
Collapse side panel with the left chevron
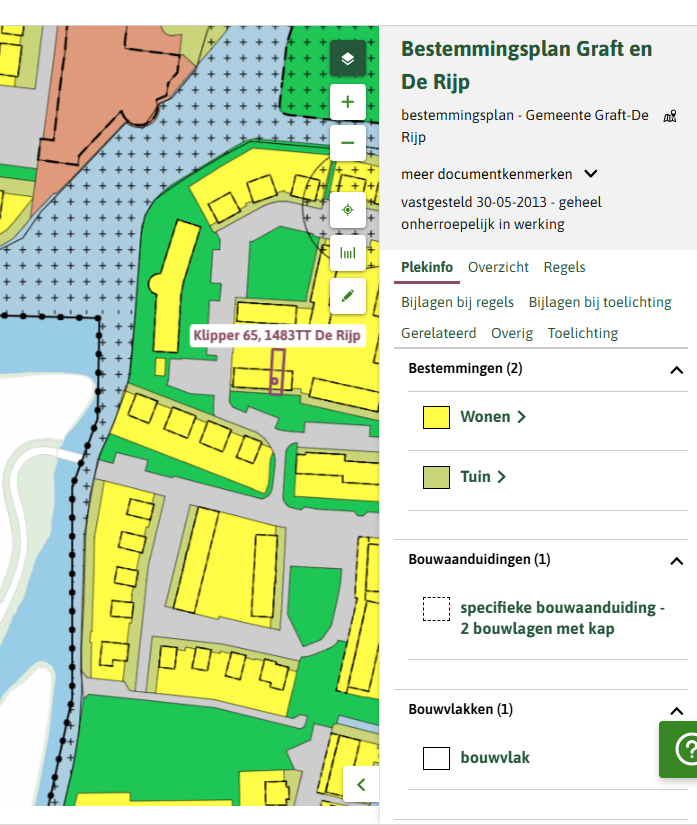tap(361, 784)
